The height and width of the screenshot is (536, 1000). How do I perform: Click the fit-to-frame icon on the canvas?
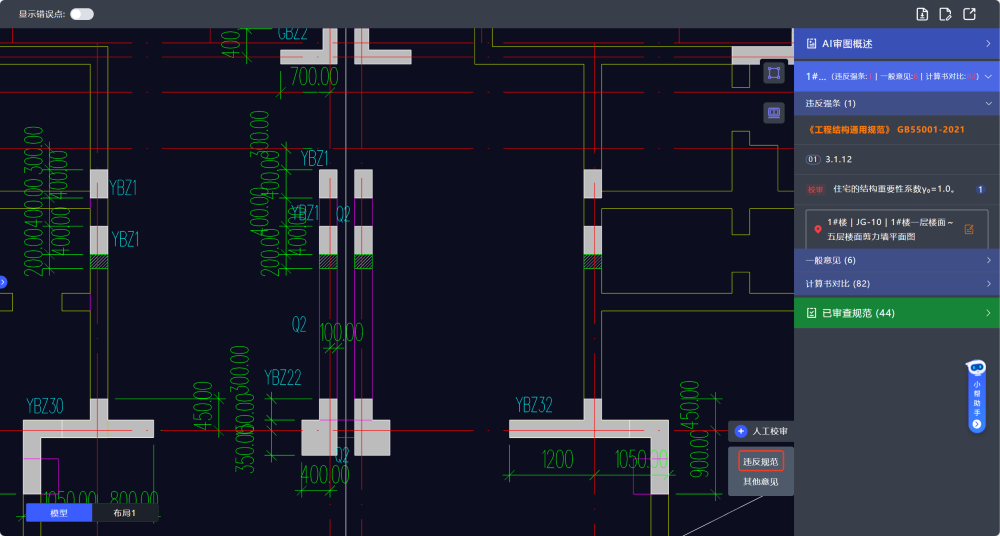point(773,73)
